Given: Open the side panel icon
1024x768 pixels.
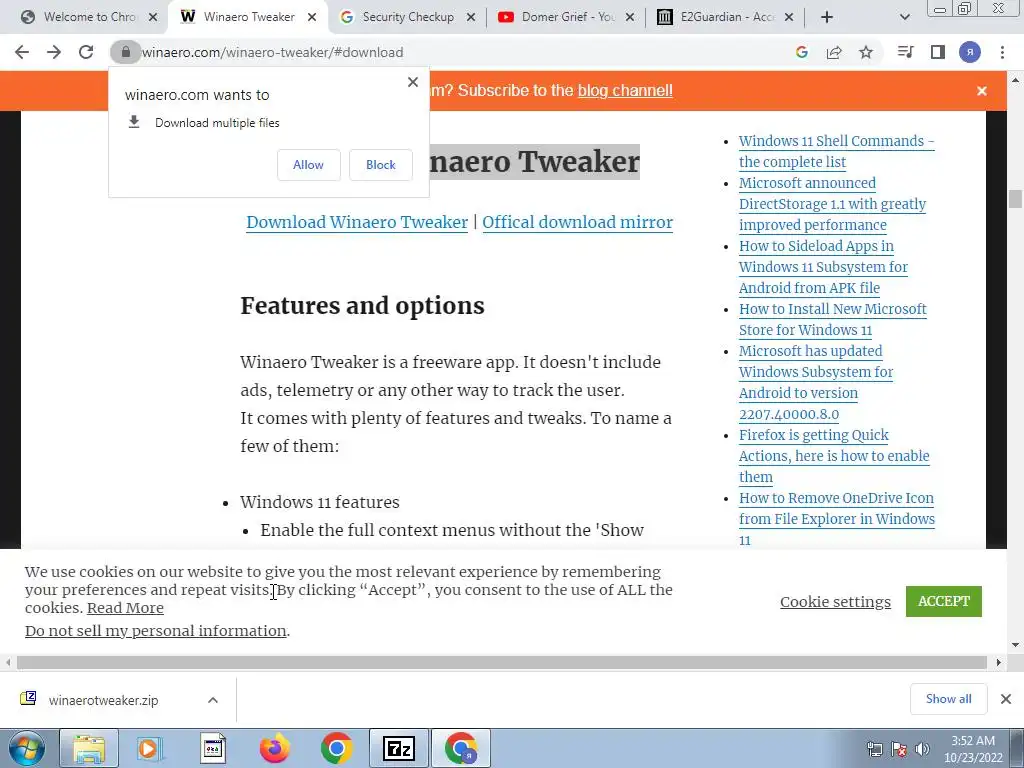Looking at the screenshot, I should pos(938,52).
